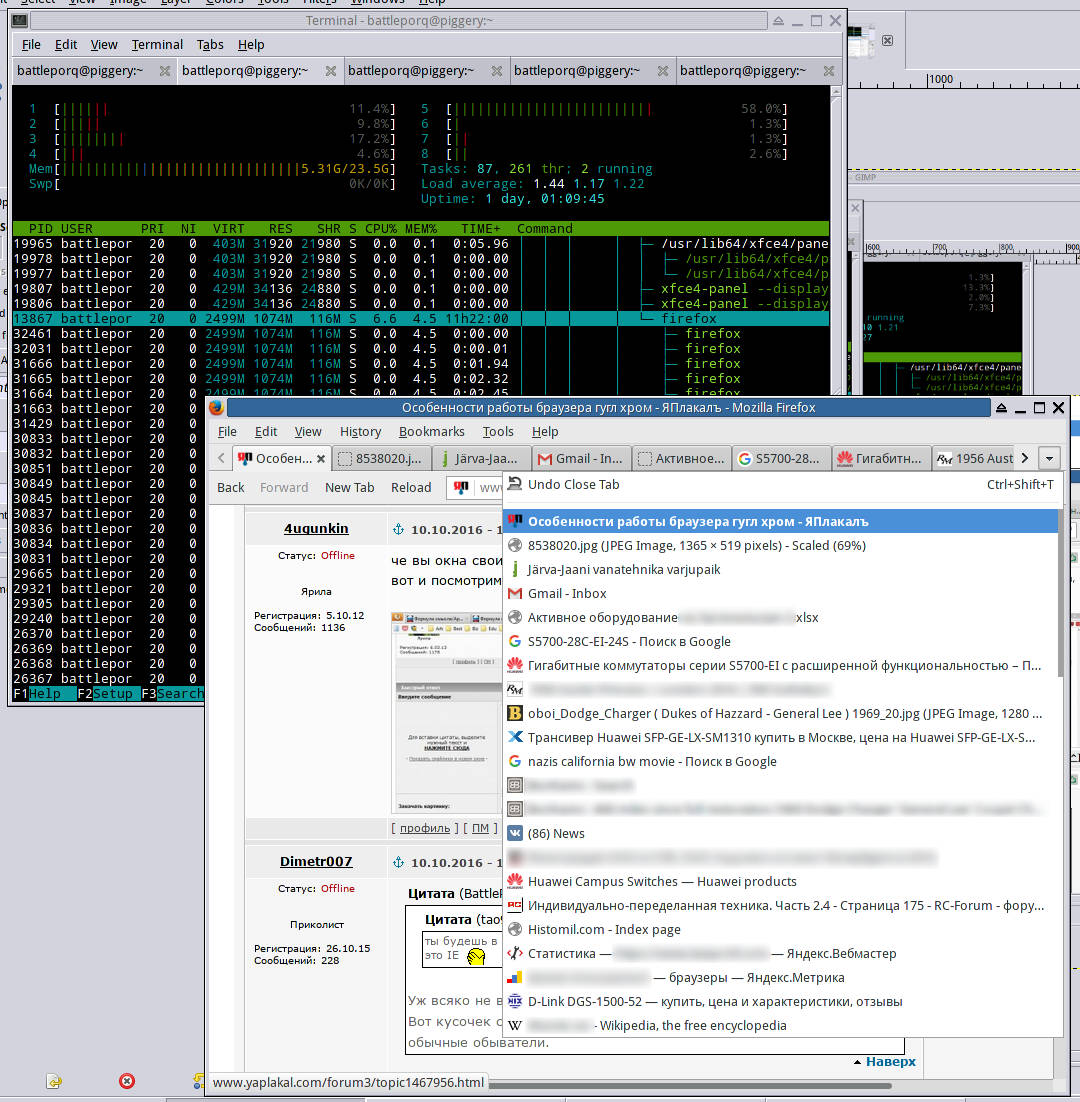Click Google icon beside S5700-28C-EI-24S entry

(515, 642)
